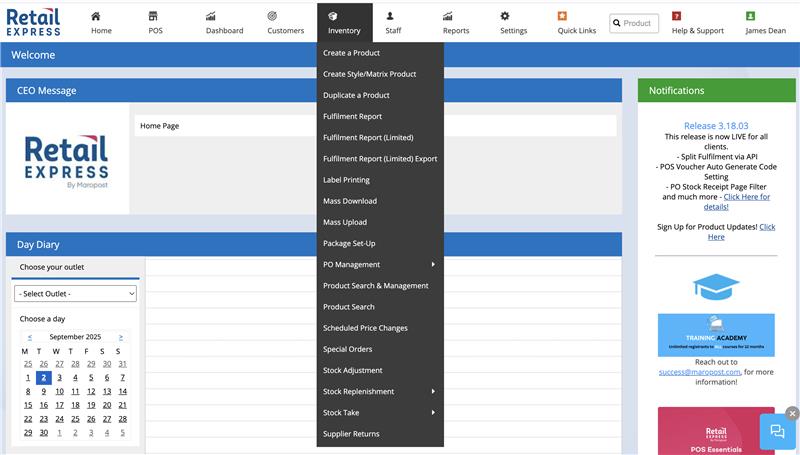Open the POS Essentials banner
This screenshot has width=800, height=455.
pyautogui.click(x=716, y=431)
